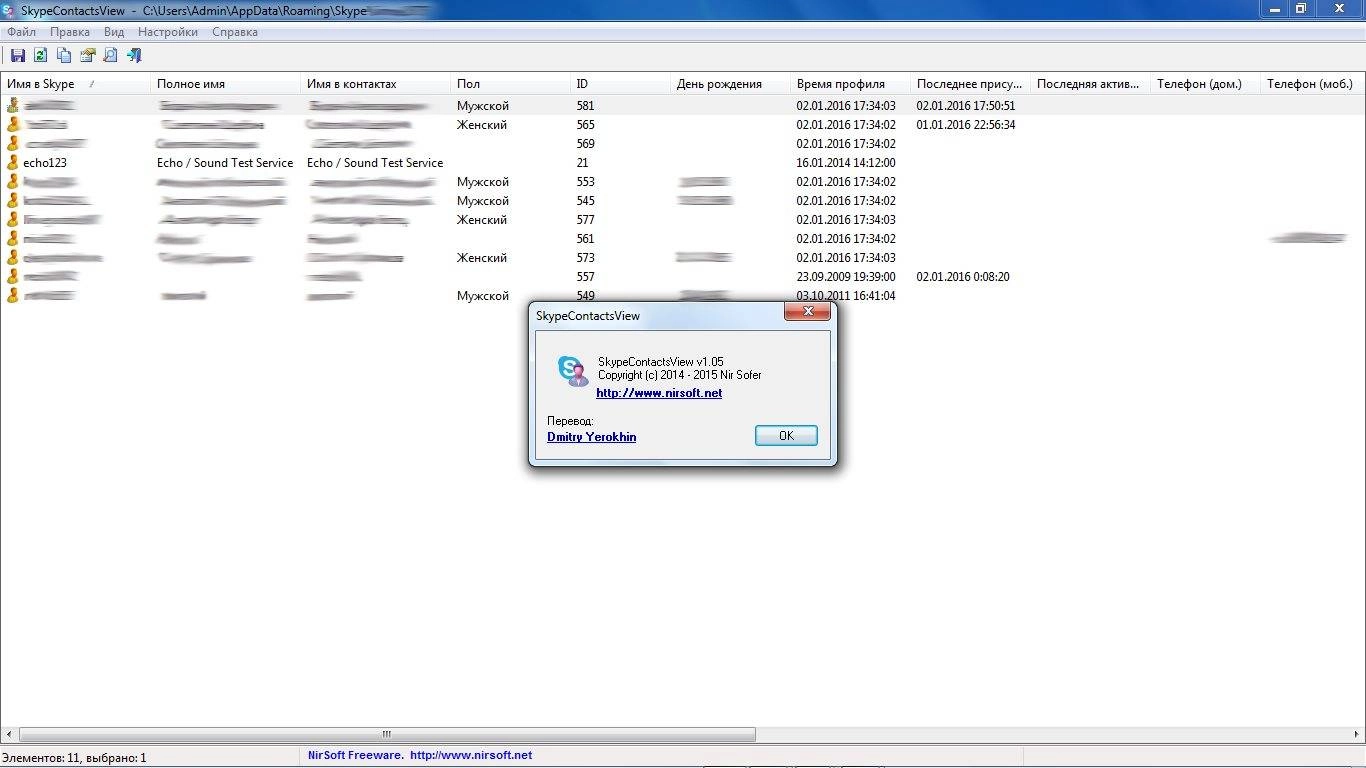The height and width of the screenshot is (768, 1366).
Task: Sort by the Последняя актив... column header
Action: pyautogui.click(x=1090, y=84)
